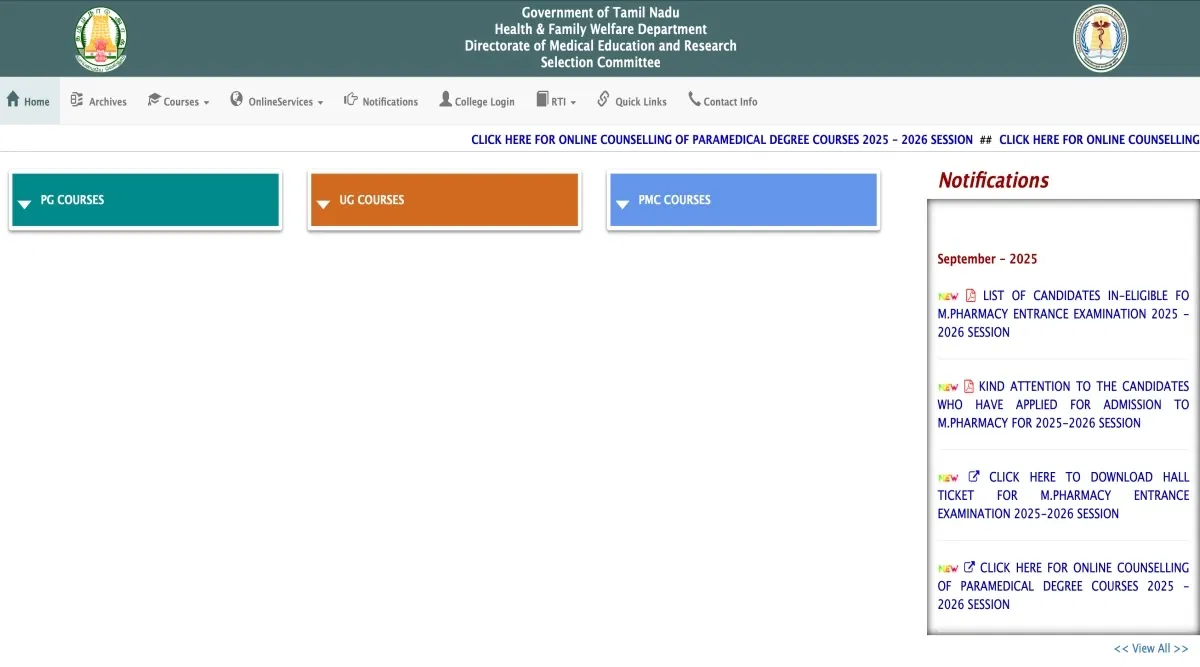Click the Home house icon
Image resolution: width=1200 pixels, height=667 pixels.
[x=13, y=99]
